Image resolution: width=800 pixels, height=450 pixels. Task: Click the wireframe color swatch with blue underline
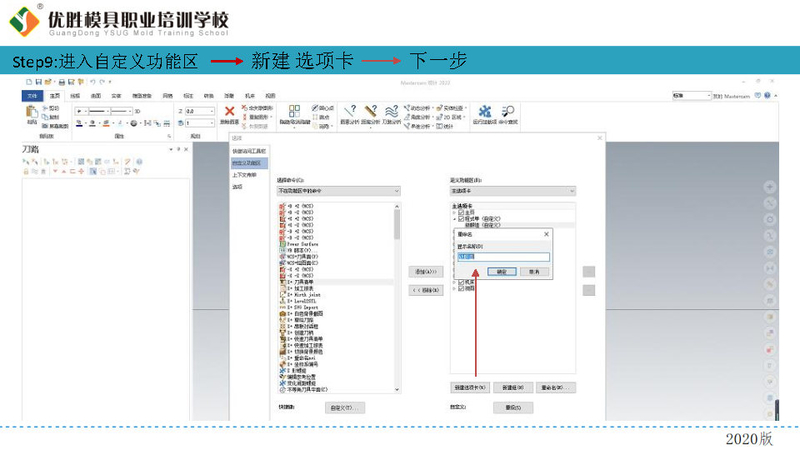pos(79,123)
